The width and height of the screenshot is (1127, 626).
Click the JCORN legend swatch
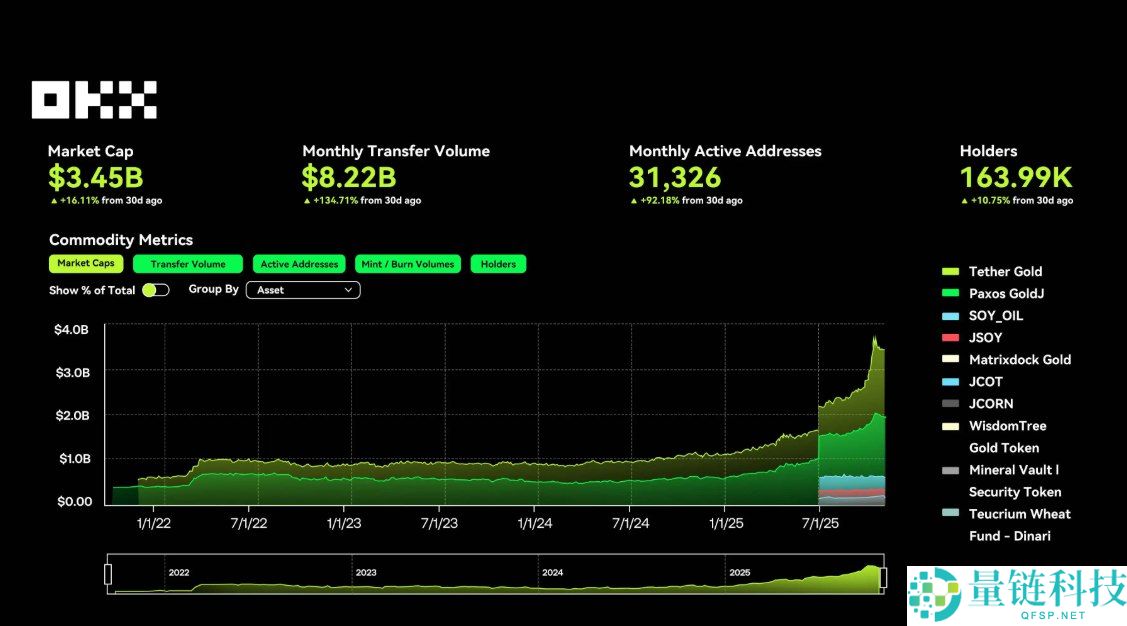coord(950,404)
